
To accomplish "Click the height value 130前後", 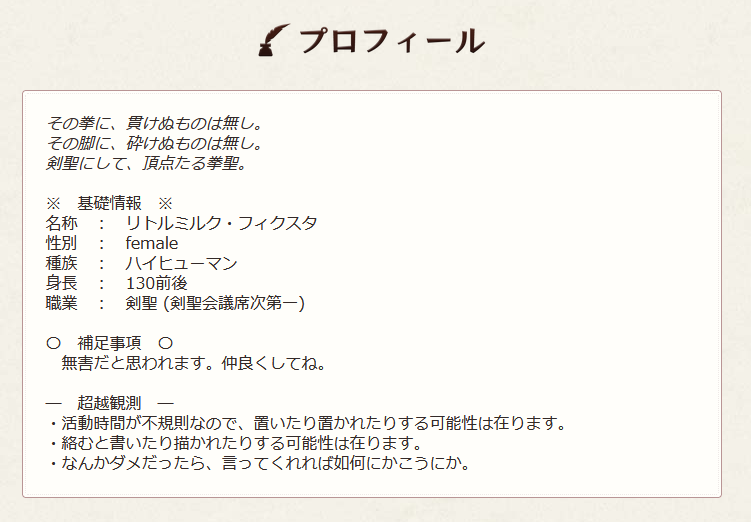I will coord(157,283).
